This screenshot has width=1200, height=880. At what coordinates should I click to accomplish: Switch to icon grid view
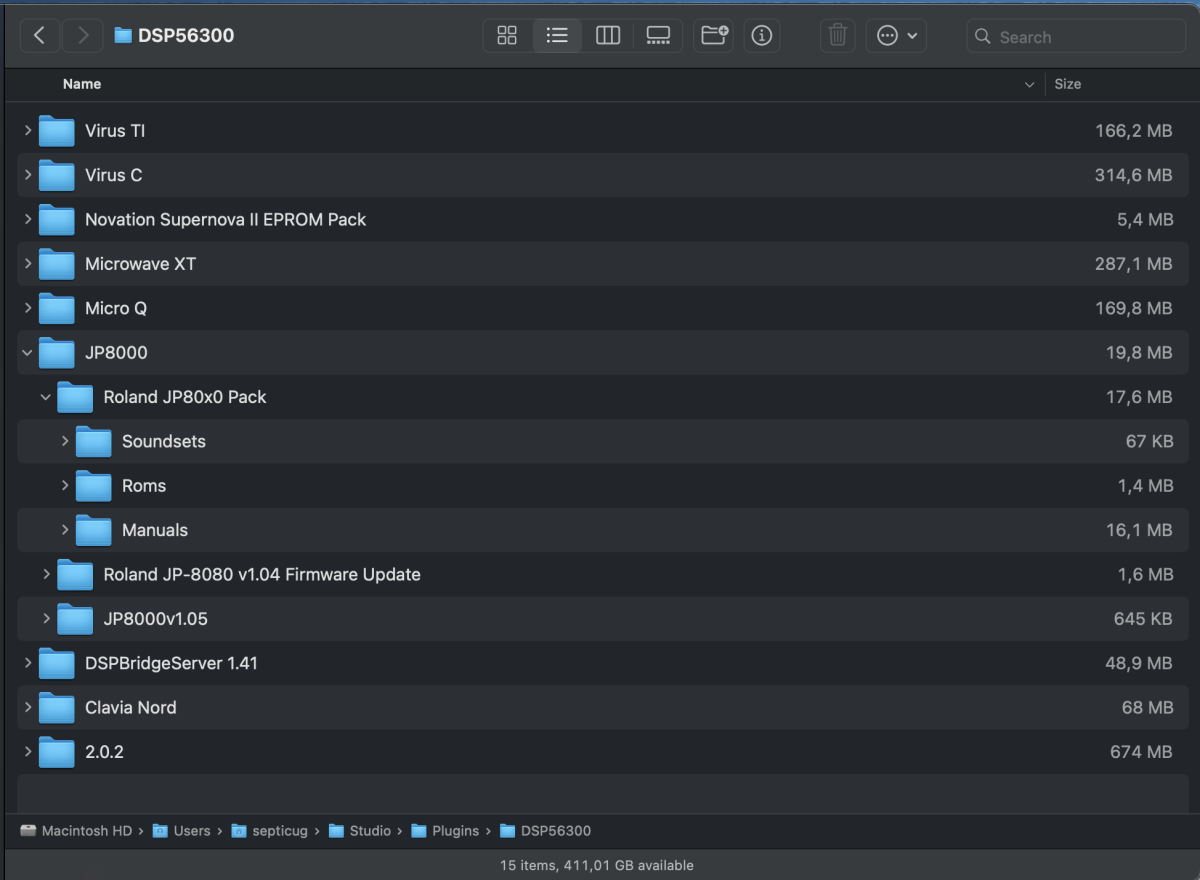pos(507,36)
